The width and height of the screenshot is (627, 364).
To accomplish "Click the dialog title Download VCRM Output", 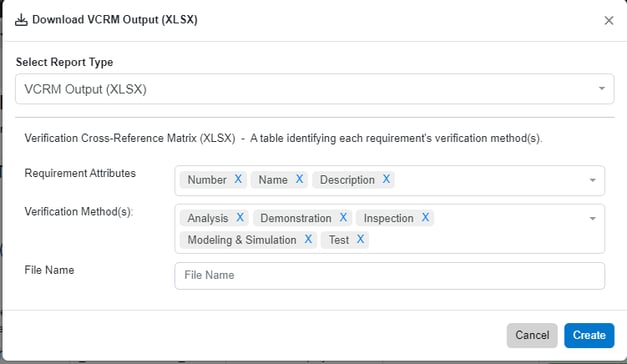I will click(x=115, y=20).
